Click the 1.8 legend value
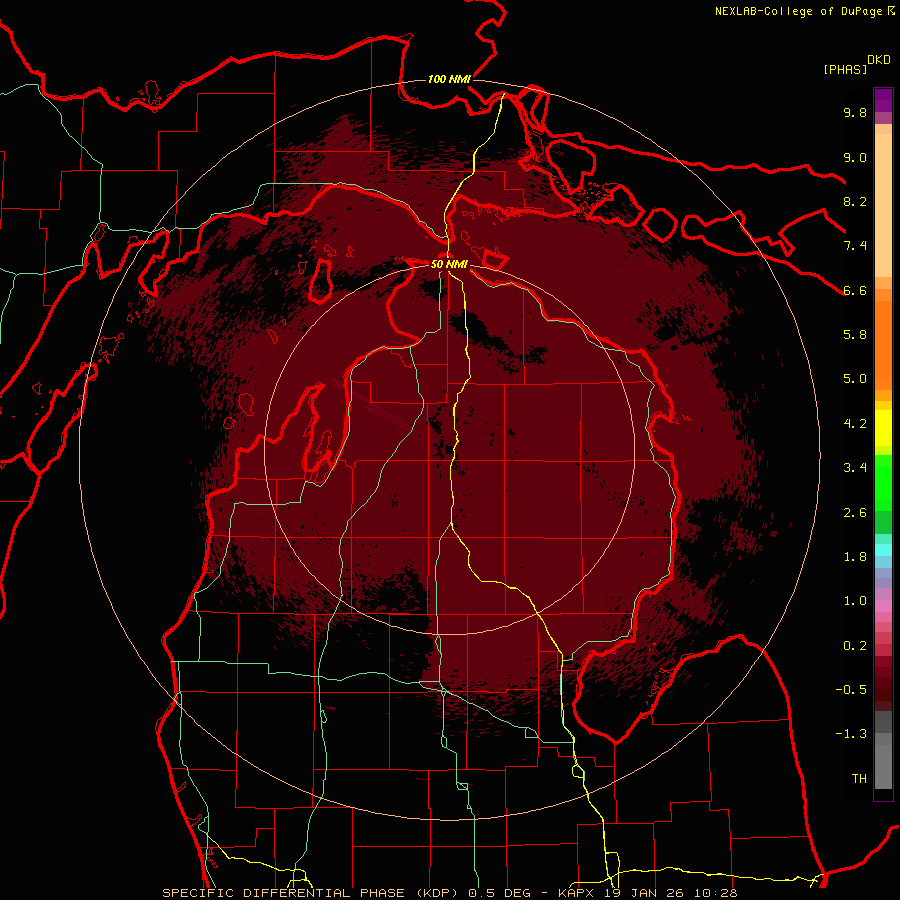The image size is (900, 900). click(x=855, y=557)
